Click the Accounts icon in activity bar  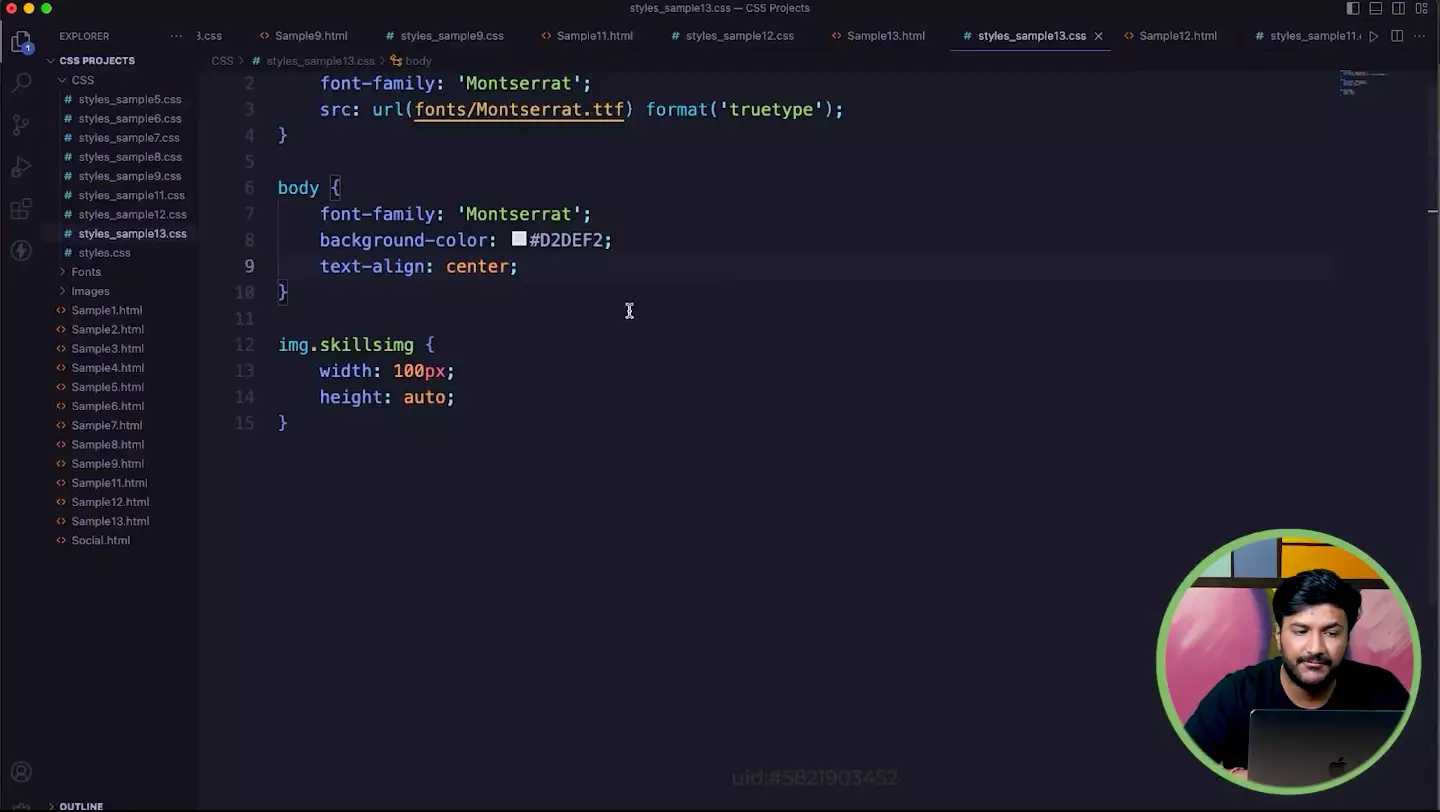coord(21,772)
